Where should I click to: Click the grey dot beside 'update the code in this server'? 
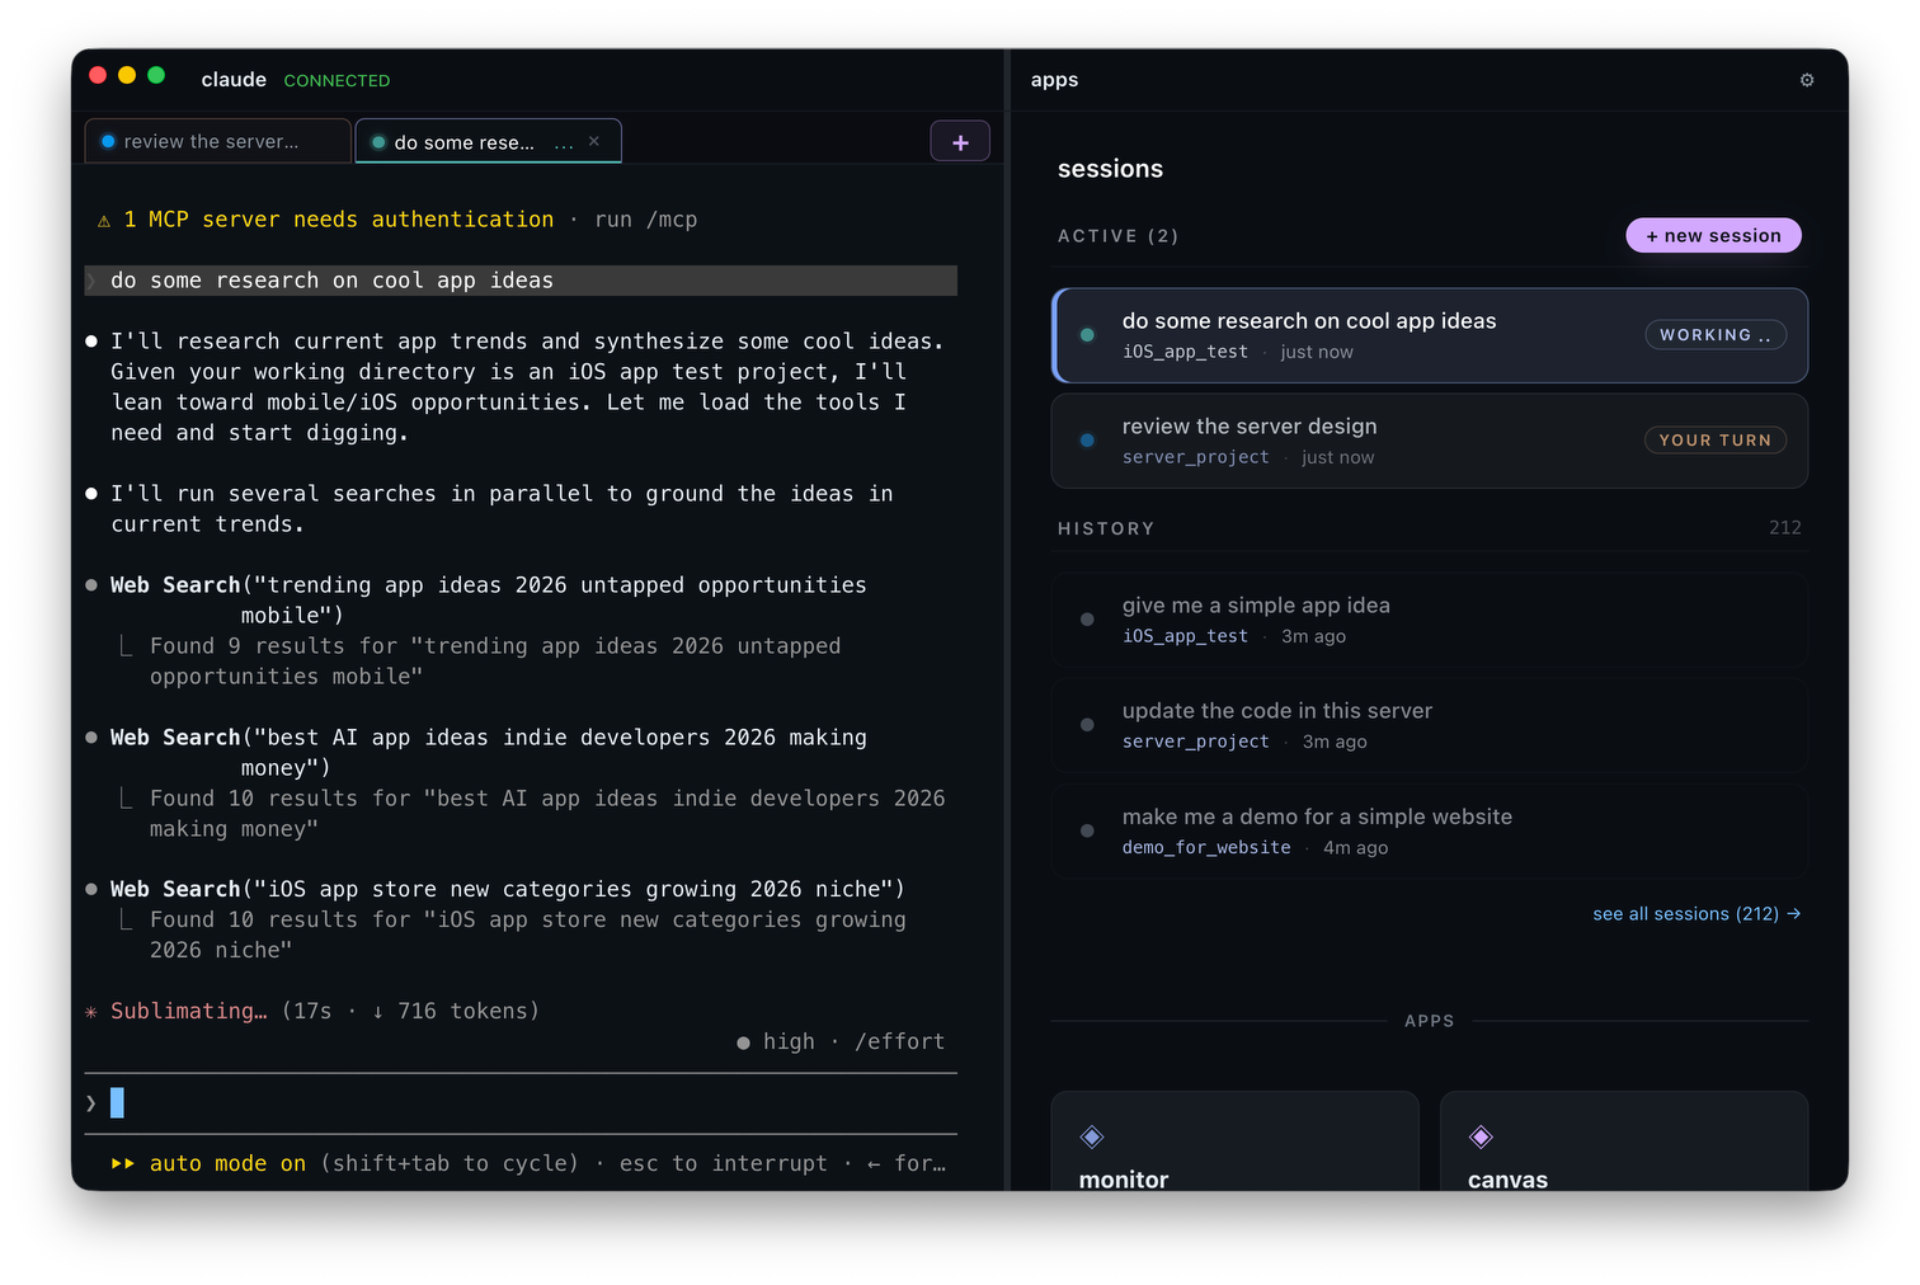(1087, 725)
